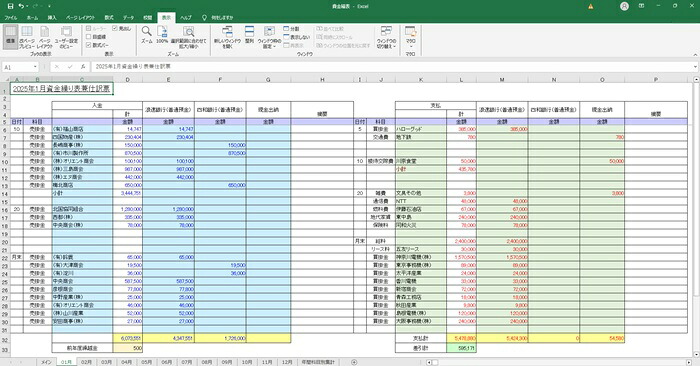Open the マクロ macros dropdown
700x366 pixels.
pyautogui.click(x=411, y=37)
